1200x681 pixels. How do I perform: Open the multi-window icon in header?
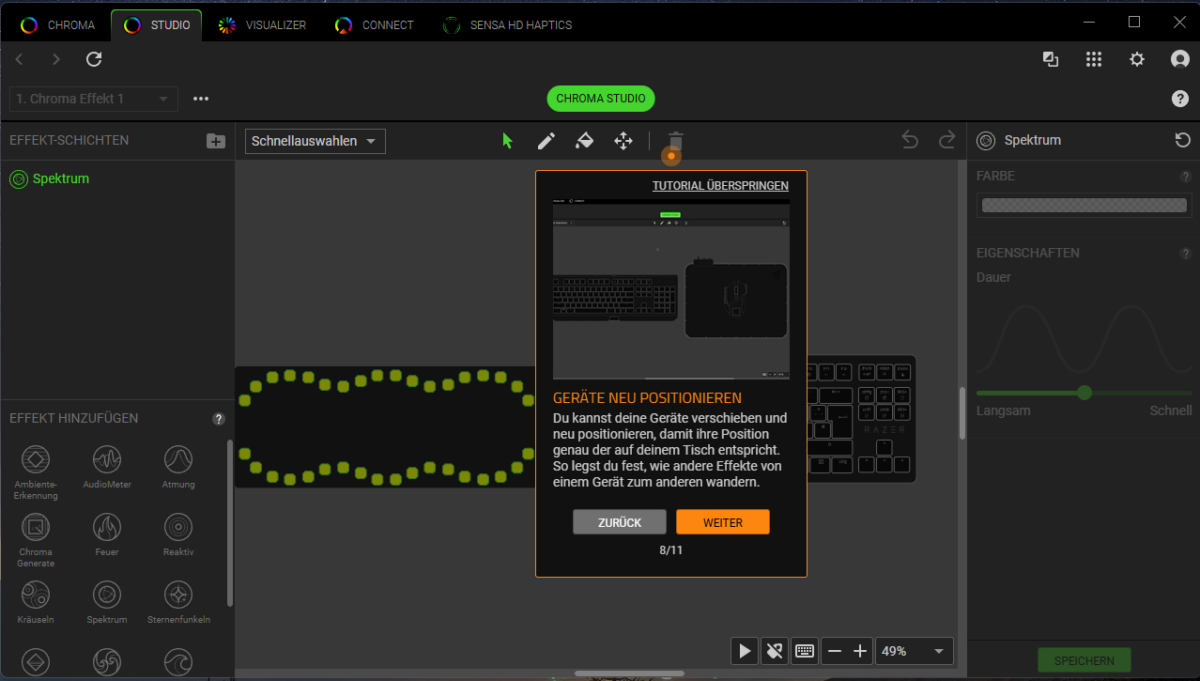[x=1051, y=60]
